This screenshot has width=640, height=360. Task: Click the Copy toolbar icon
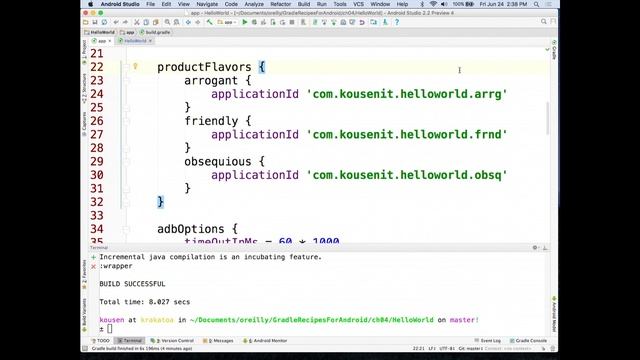[x=146, y=22]
